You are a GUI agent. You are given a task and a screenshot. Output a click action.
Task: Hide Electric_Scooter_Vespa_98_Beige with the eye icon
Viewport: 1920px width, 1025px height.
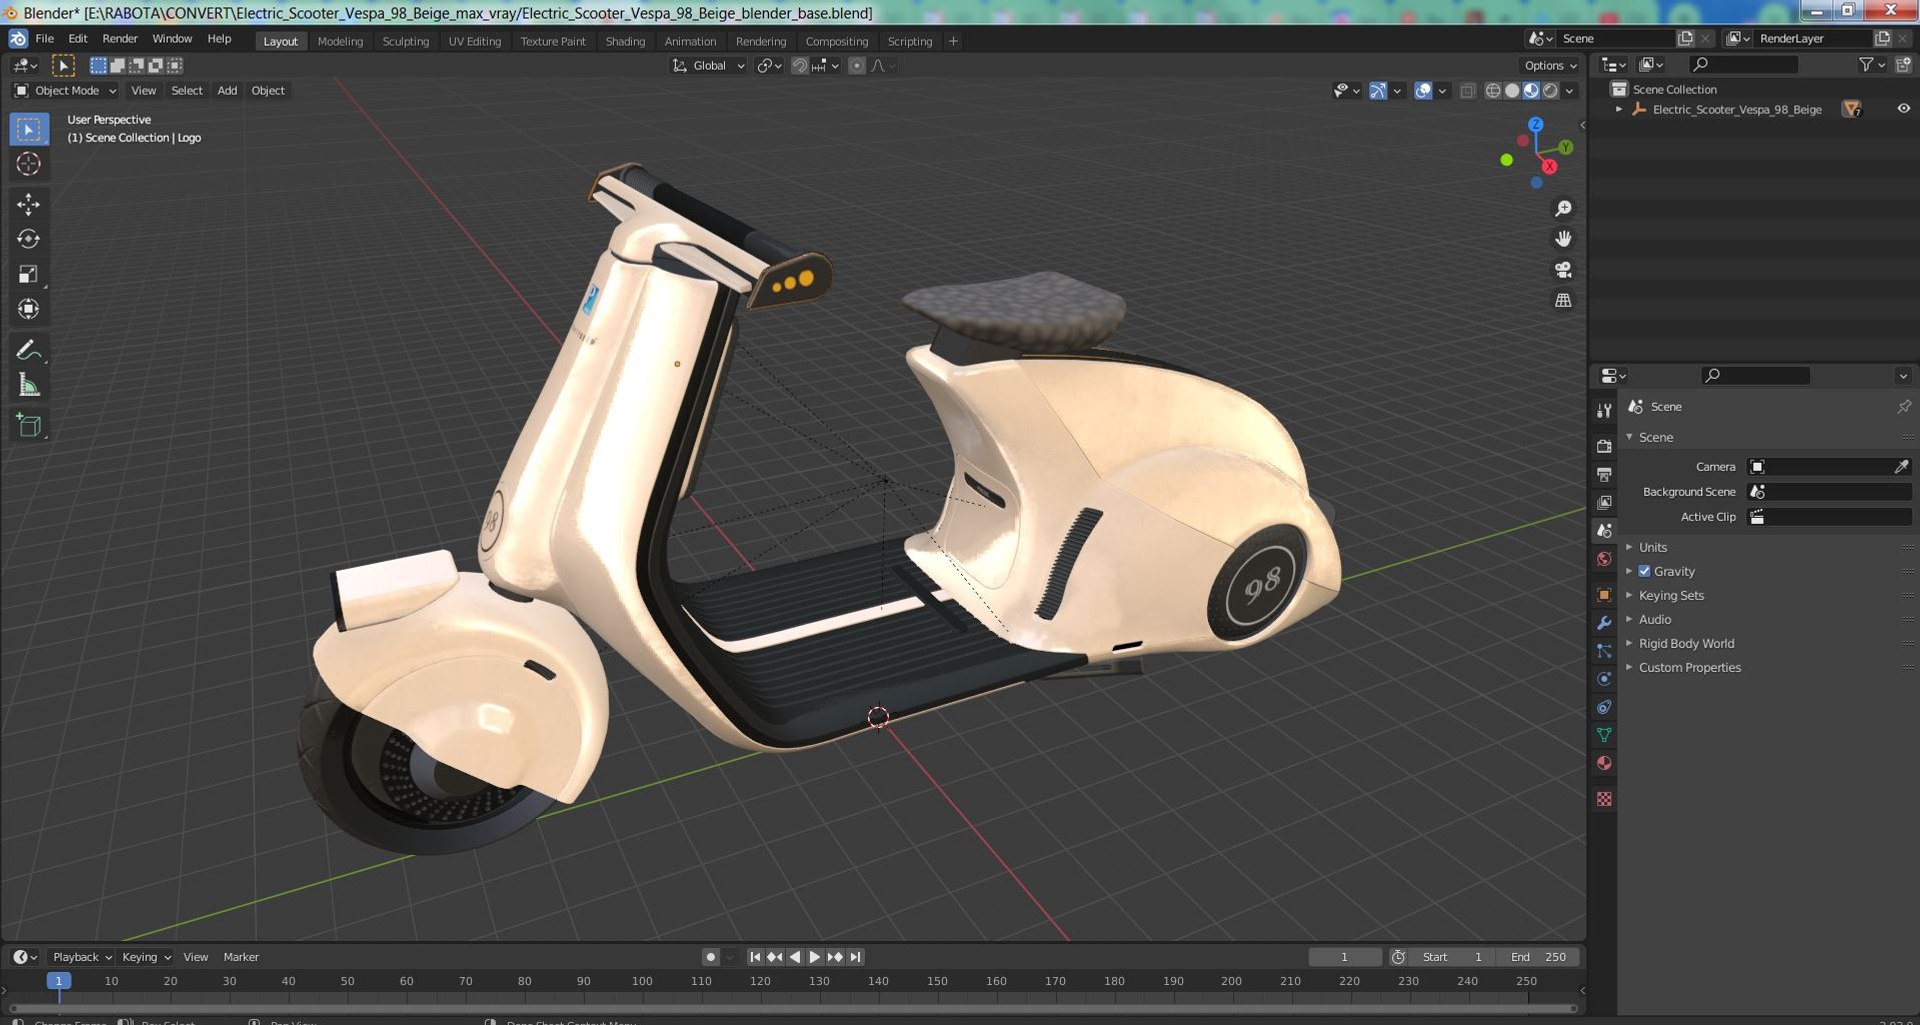[x=1903, y=109]
